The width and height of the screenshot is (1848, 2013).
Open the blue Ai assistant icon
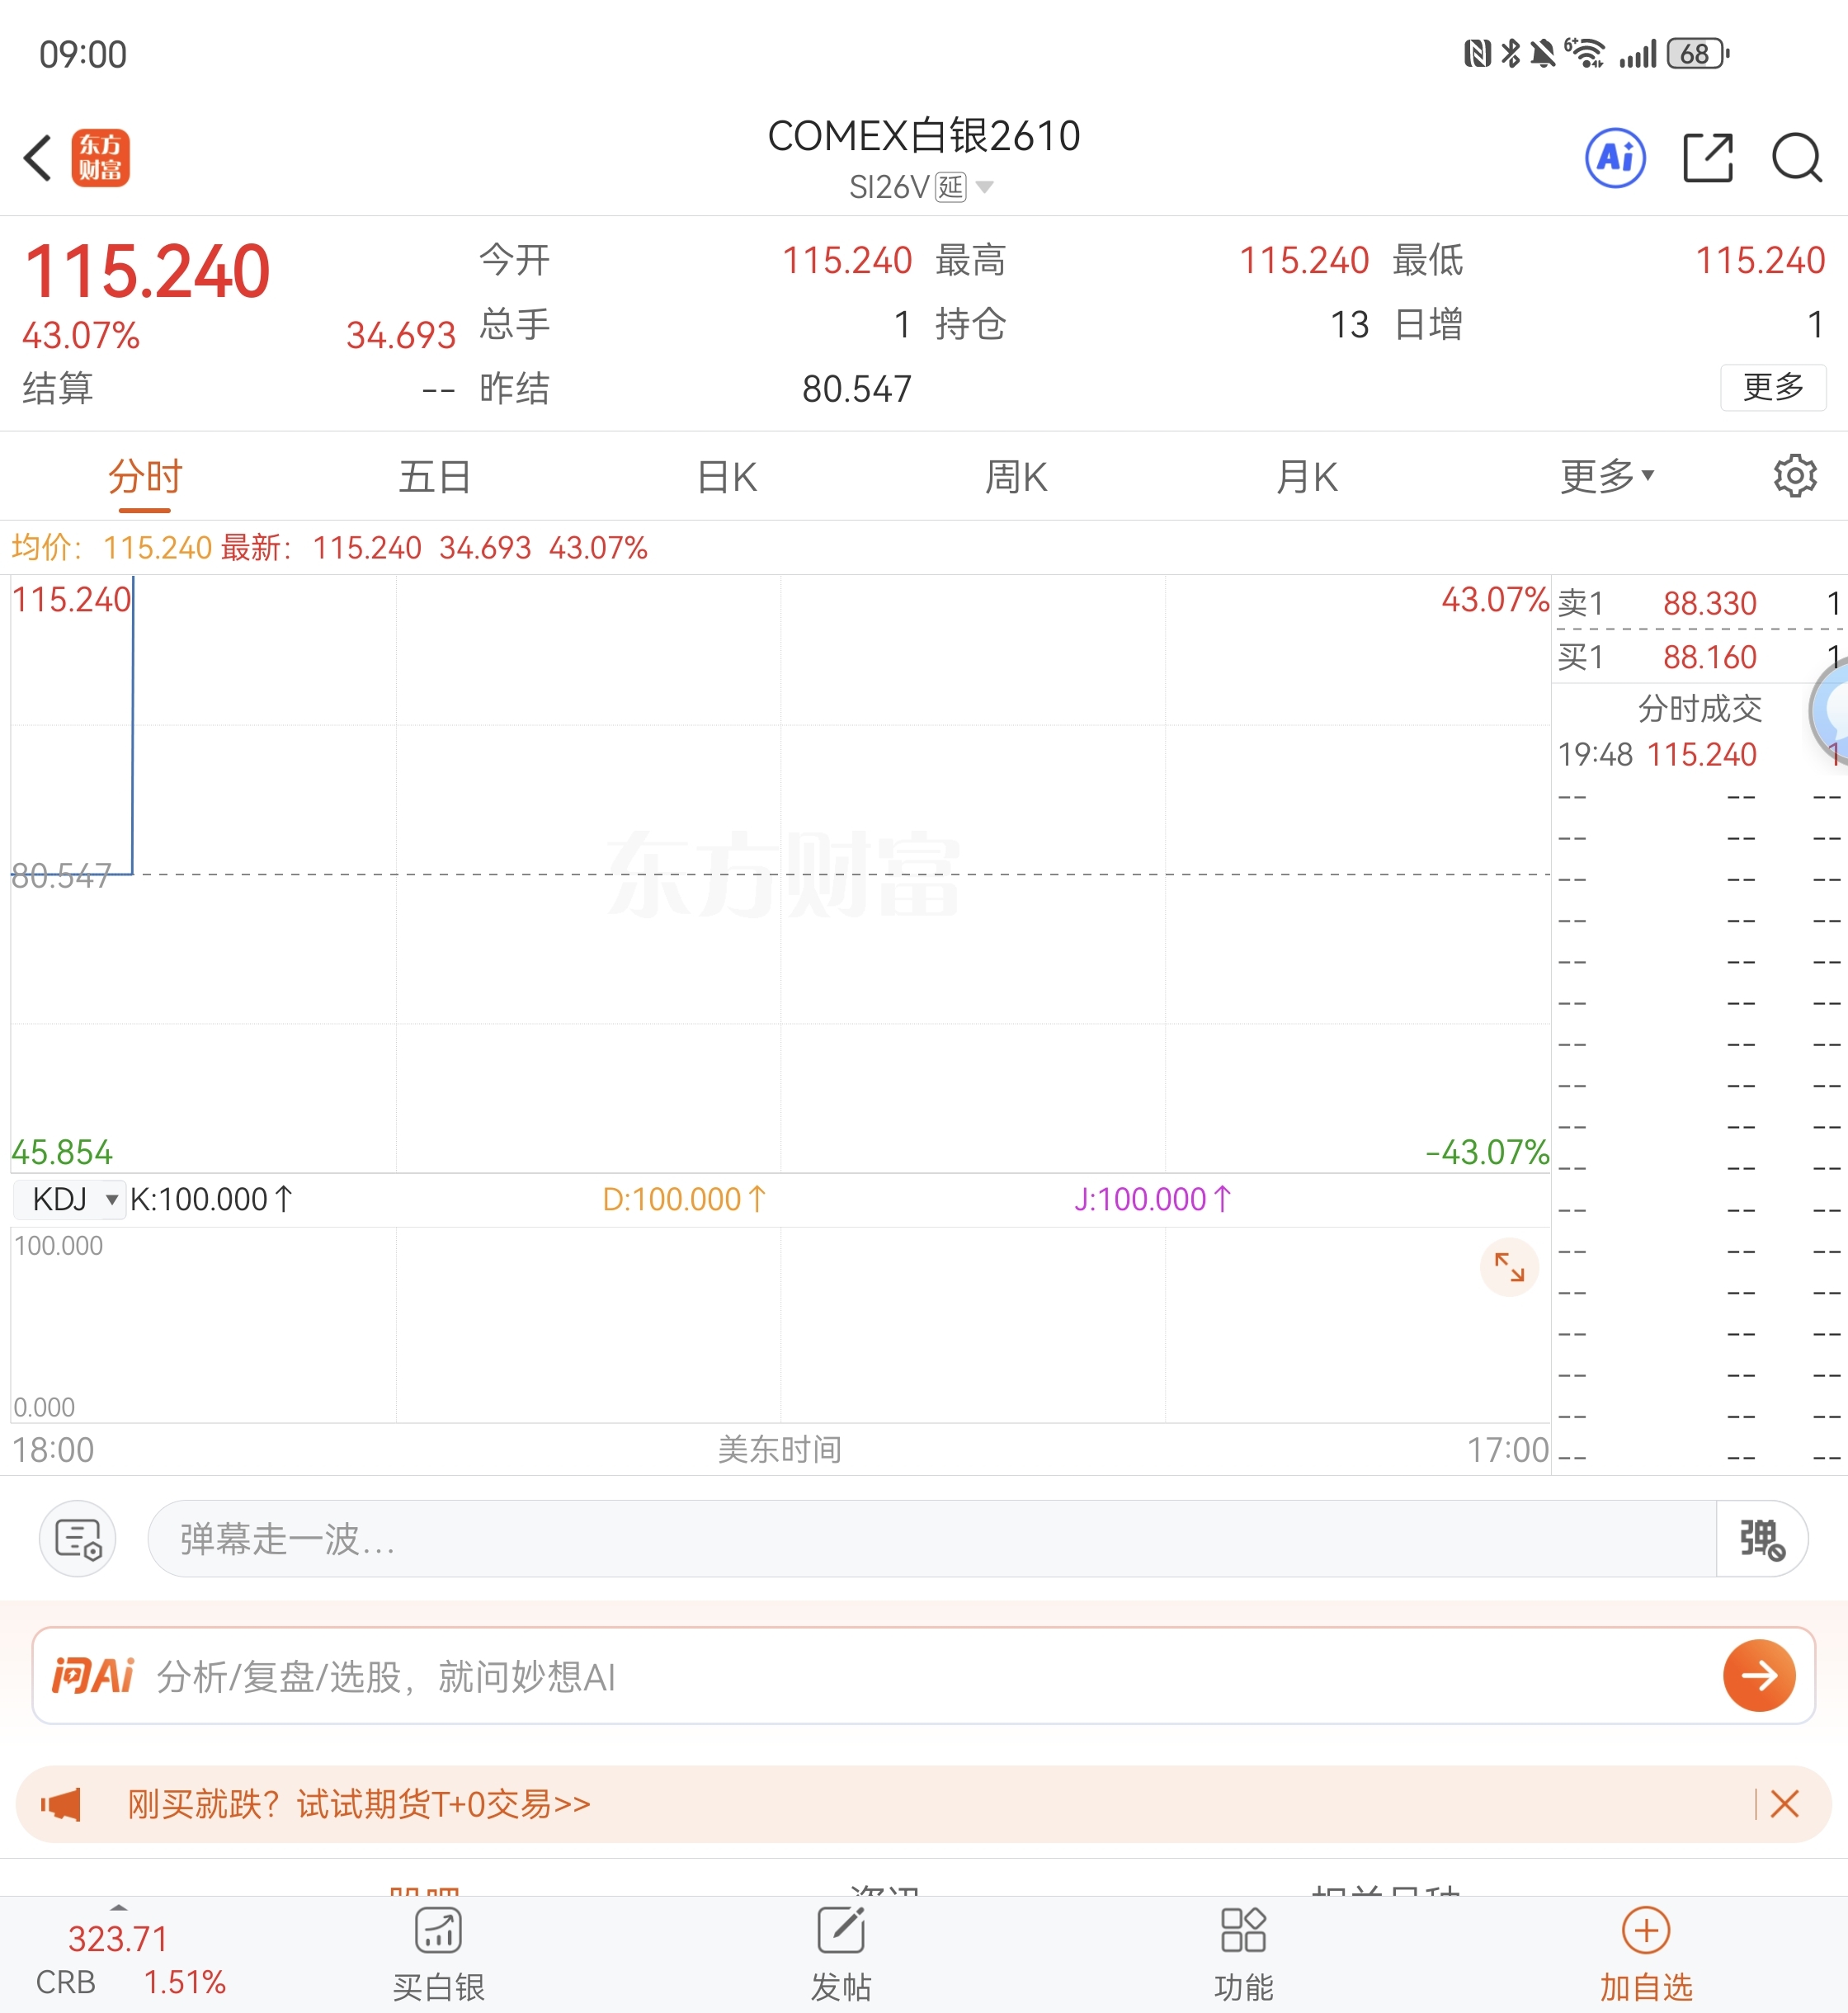tap(1615, 158)
